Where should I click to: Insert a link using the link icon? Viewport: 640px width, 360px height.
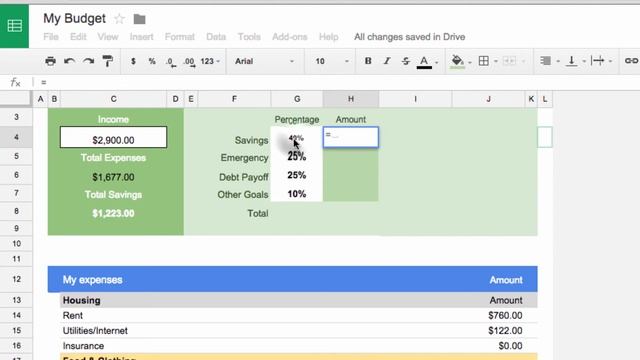(631, 61)
